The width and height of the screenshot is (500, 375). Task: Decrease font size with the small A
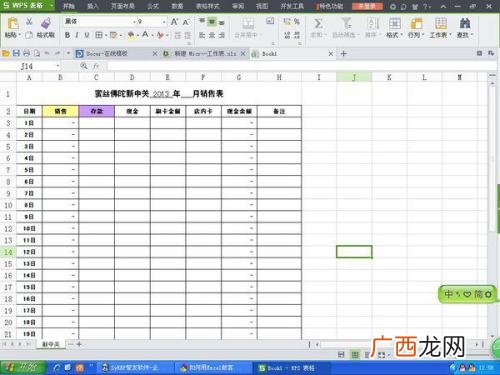(x=186, y=22)
